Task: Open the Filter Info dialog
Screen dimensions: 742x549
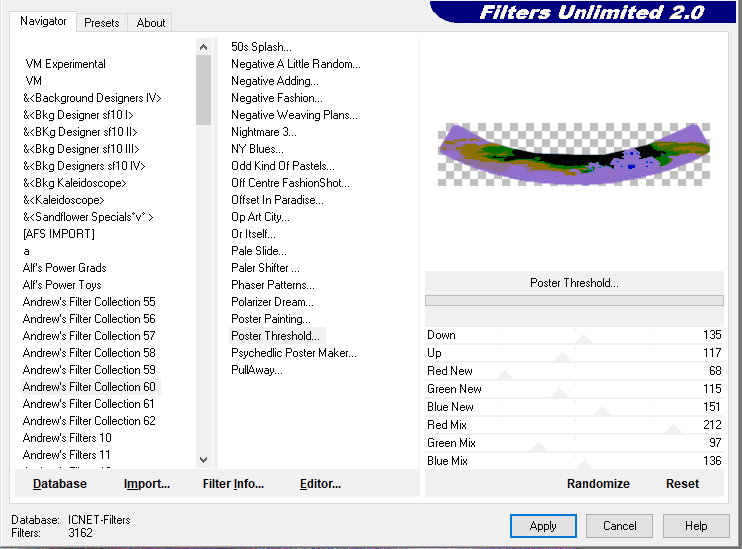Action: (x=233, y=484)
